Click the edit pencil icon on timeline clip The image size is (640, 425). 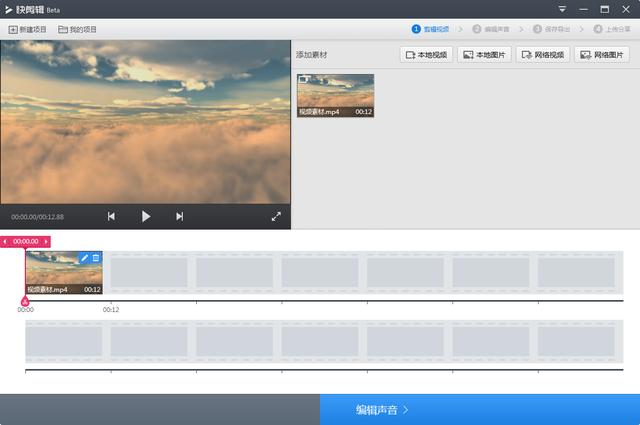tap(84, 258)
